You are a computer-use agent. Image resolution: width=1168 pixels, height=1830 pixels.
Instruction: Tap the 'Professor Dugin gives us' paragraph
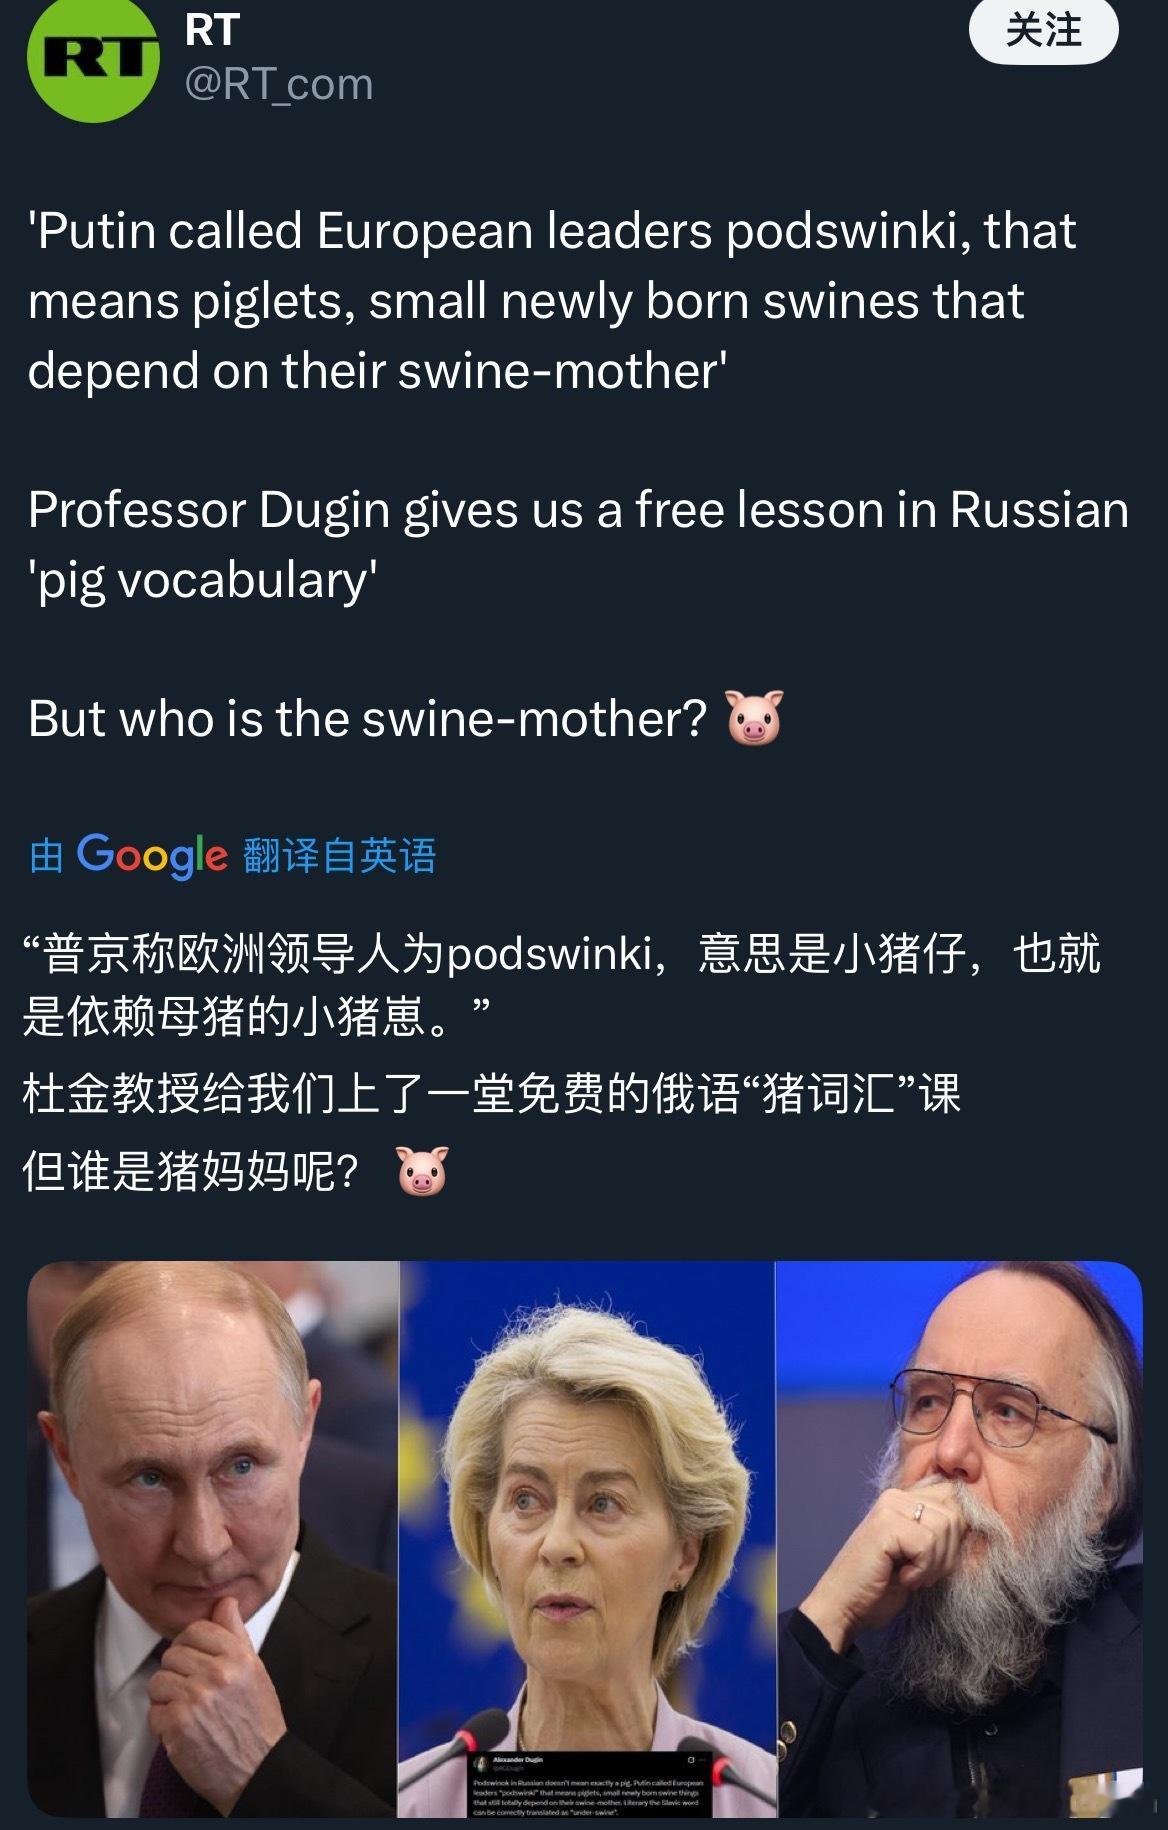pos(578,545)
